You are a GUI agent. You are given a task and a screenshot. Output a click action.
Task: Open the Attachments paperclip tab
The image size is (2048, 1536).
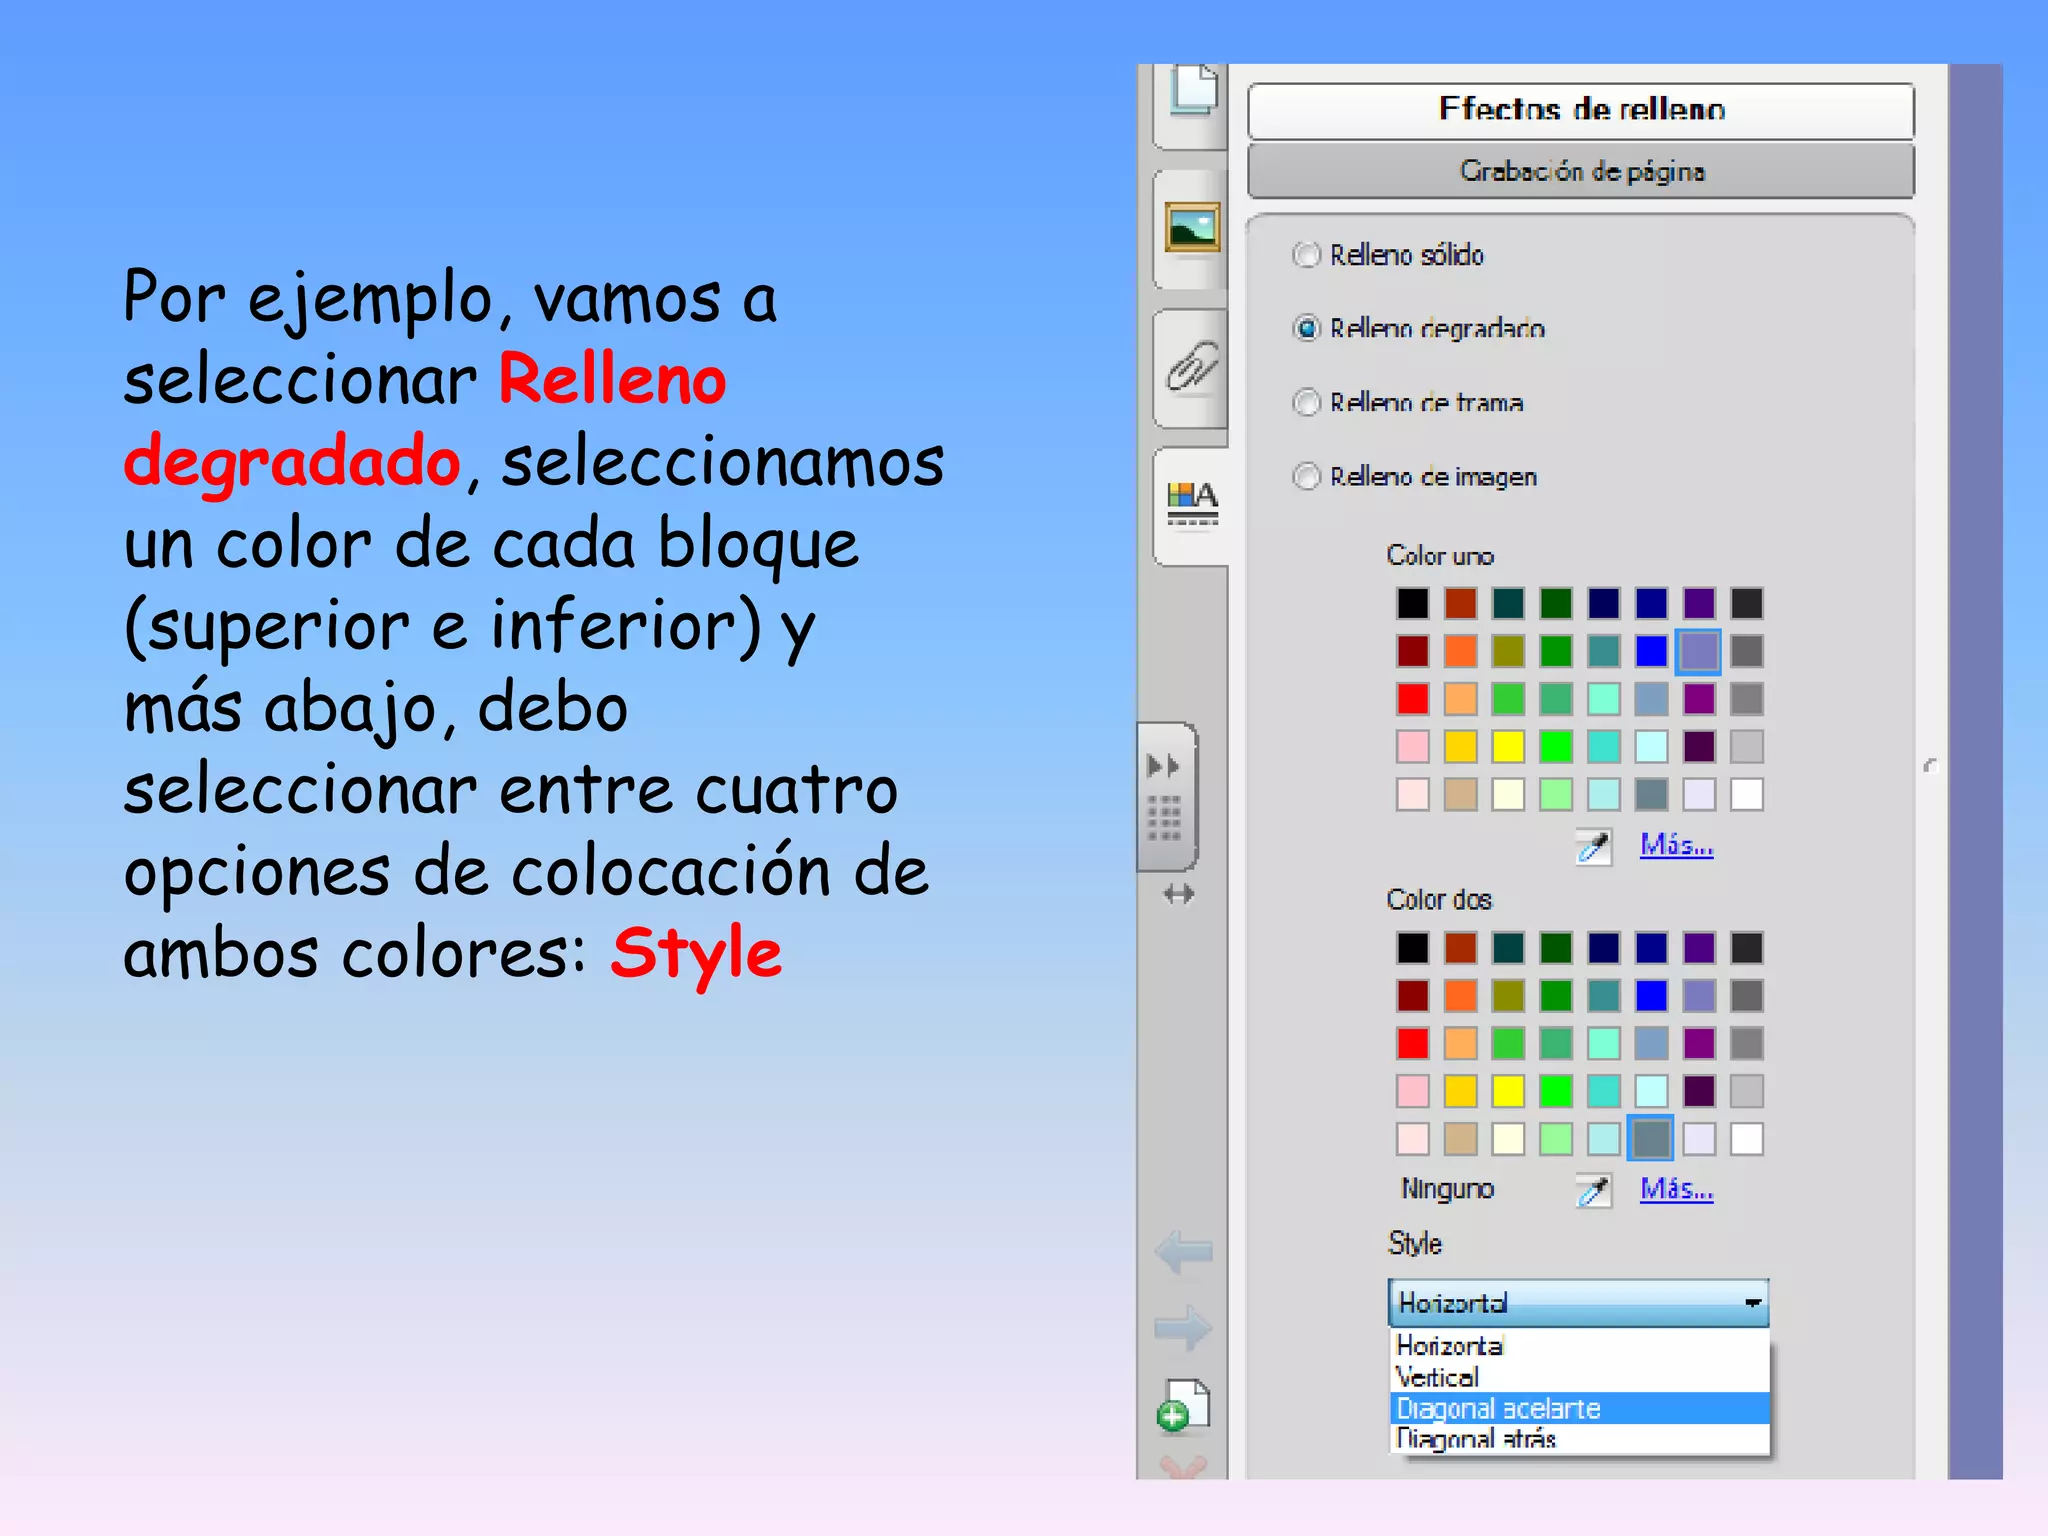[1192, 366]
